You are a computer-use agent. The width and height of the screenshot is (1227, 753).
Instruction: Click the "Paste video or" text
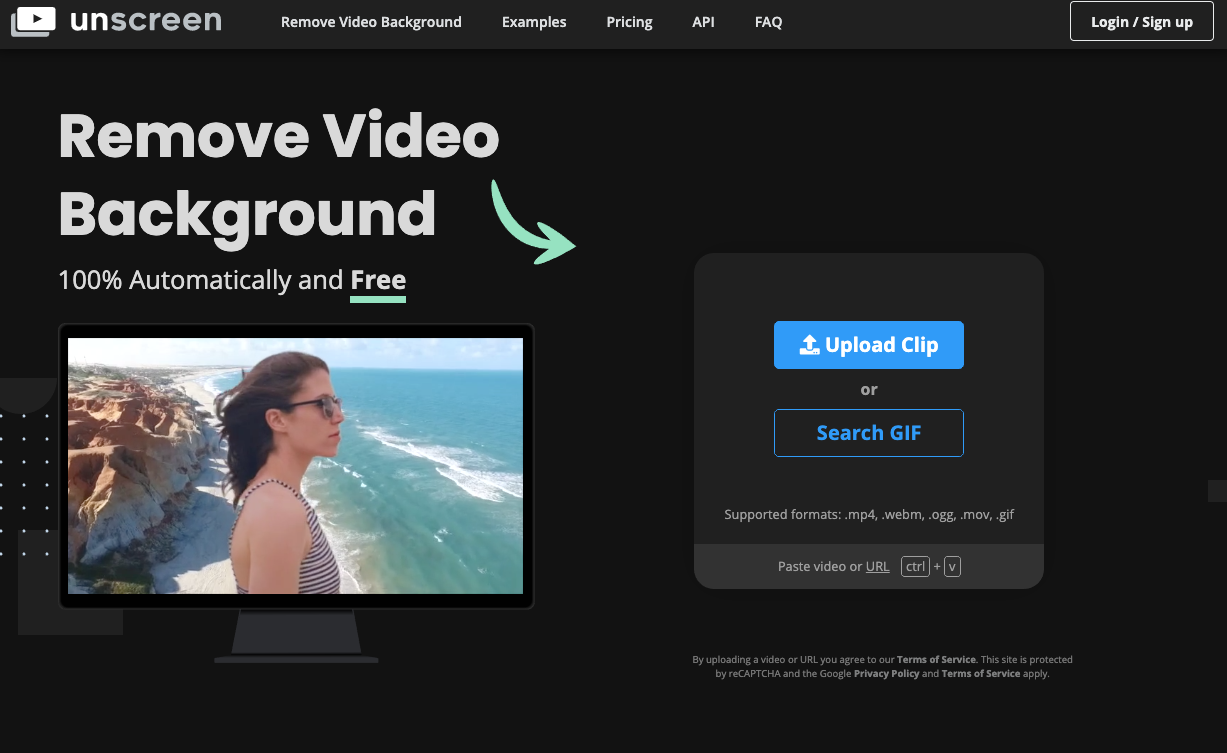[x=820, y=567]
